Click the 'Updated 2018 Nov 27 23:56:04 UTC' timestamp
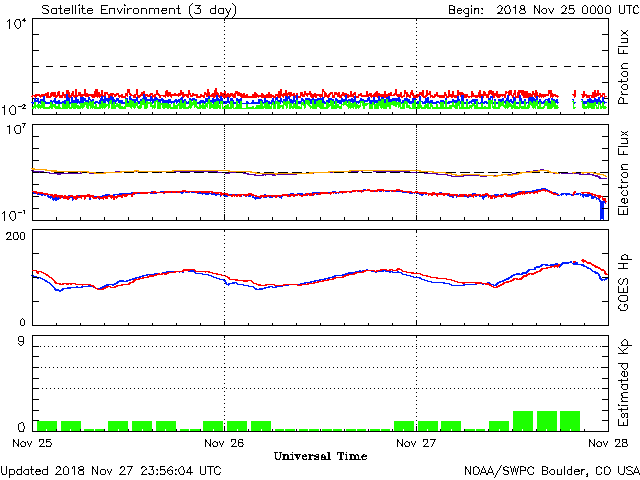 click(x=111, y=471)
